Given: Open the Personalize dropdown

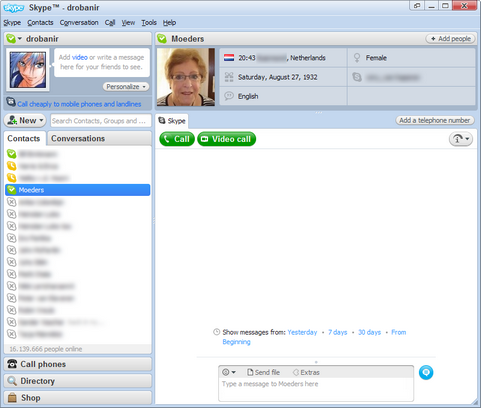Looking at the screenshot, I should (126, 87).
